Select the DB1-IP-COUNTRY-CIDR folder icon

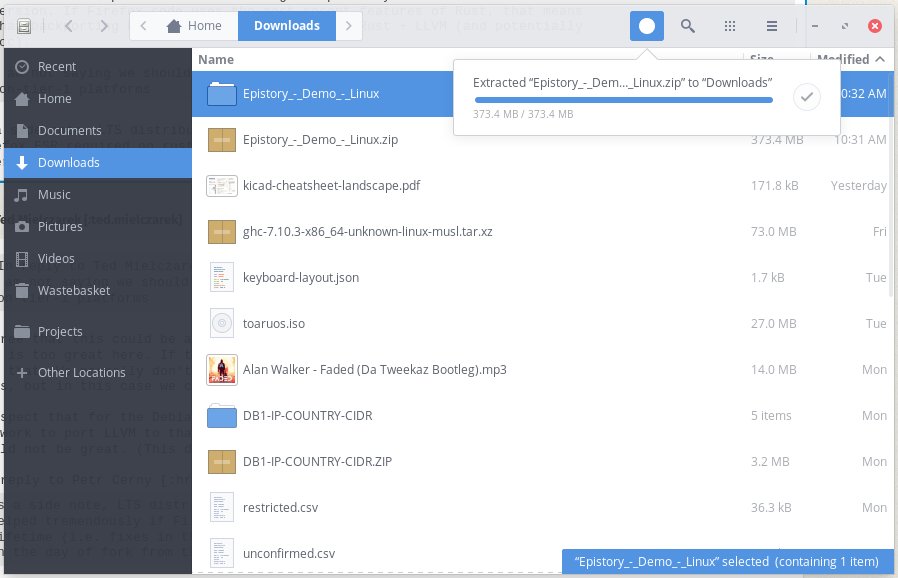(222, 415)
